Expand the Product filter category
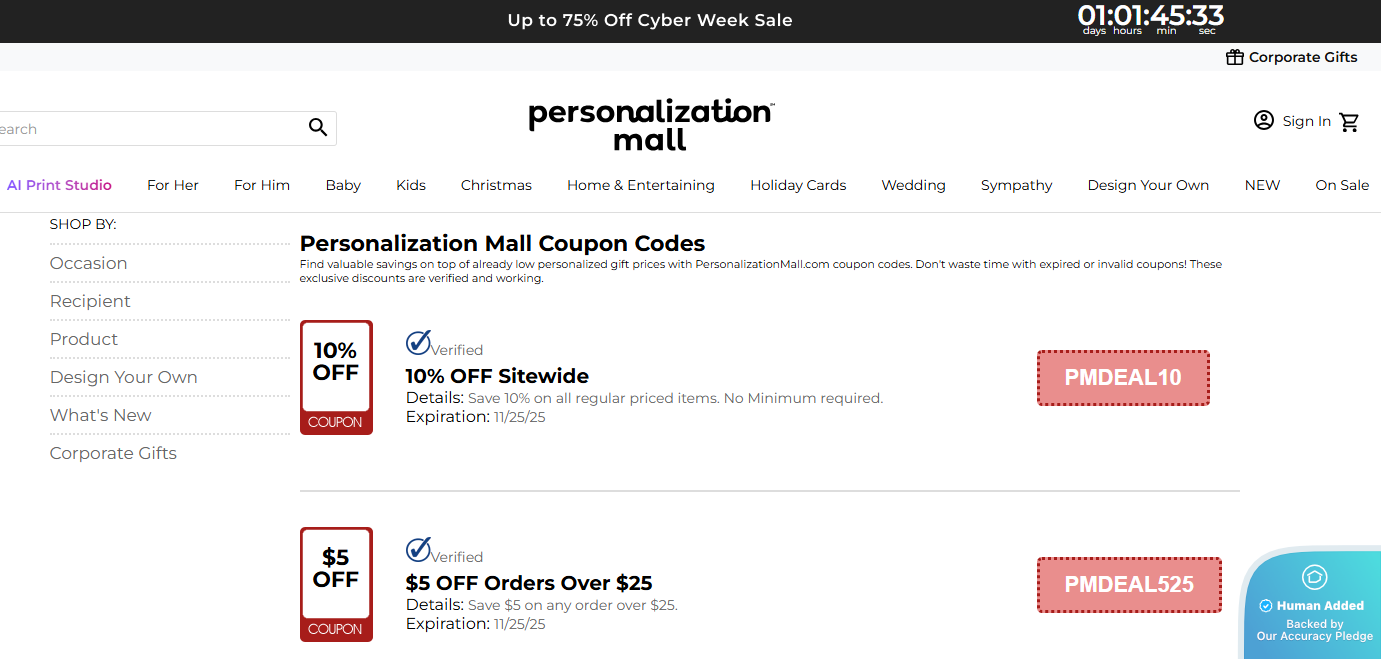1381x659 pixels. pos(84,339)
